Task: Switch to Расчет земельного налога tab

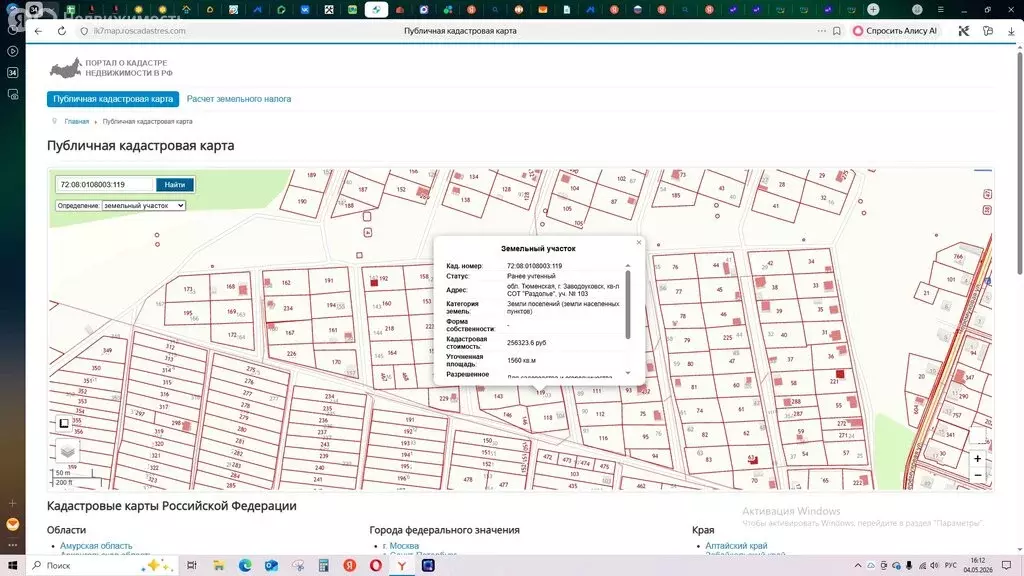Action: coord(239,99)
